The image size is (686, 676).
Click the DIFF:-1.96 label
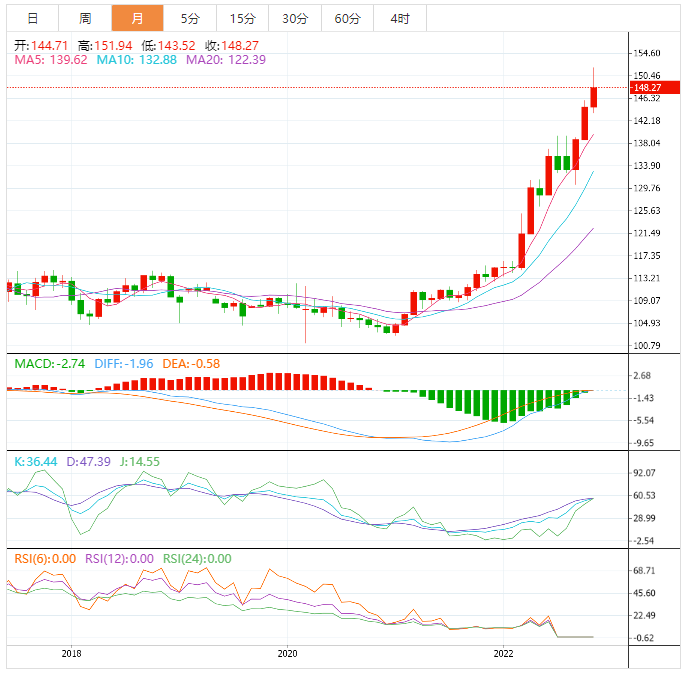[x=124, y=363]
